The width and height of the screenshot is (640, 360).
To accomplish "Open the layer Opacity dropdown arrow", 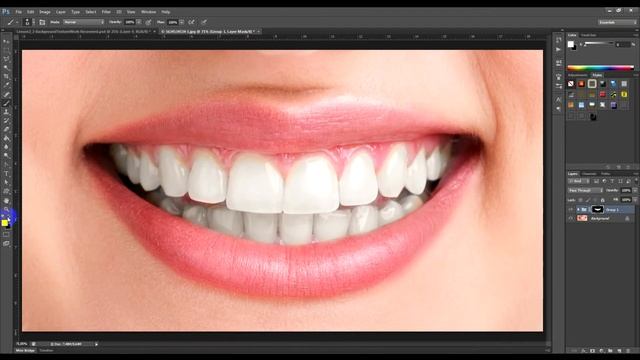I will (635, 191).
